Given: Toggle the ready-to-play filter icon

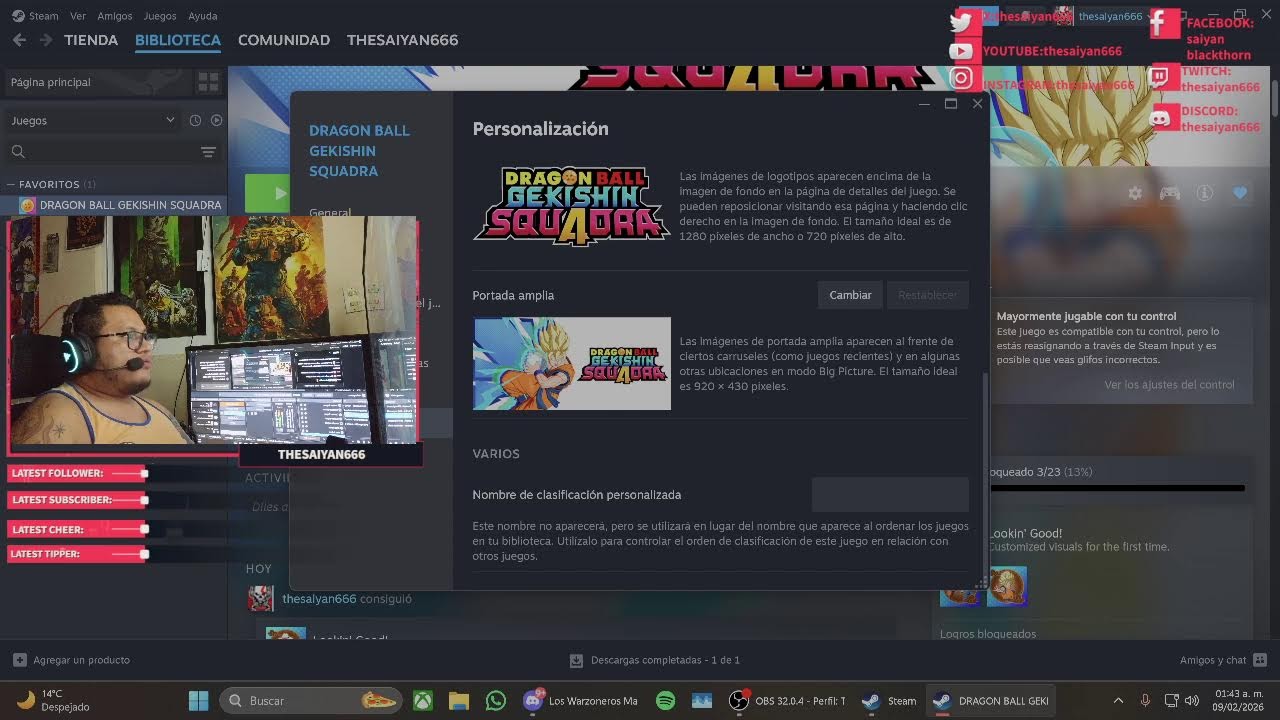Looking at the screenshot, I should coord(216,120).
